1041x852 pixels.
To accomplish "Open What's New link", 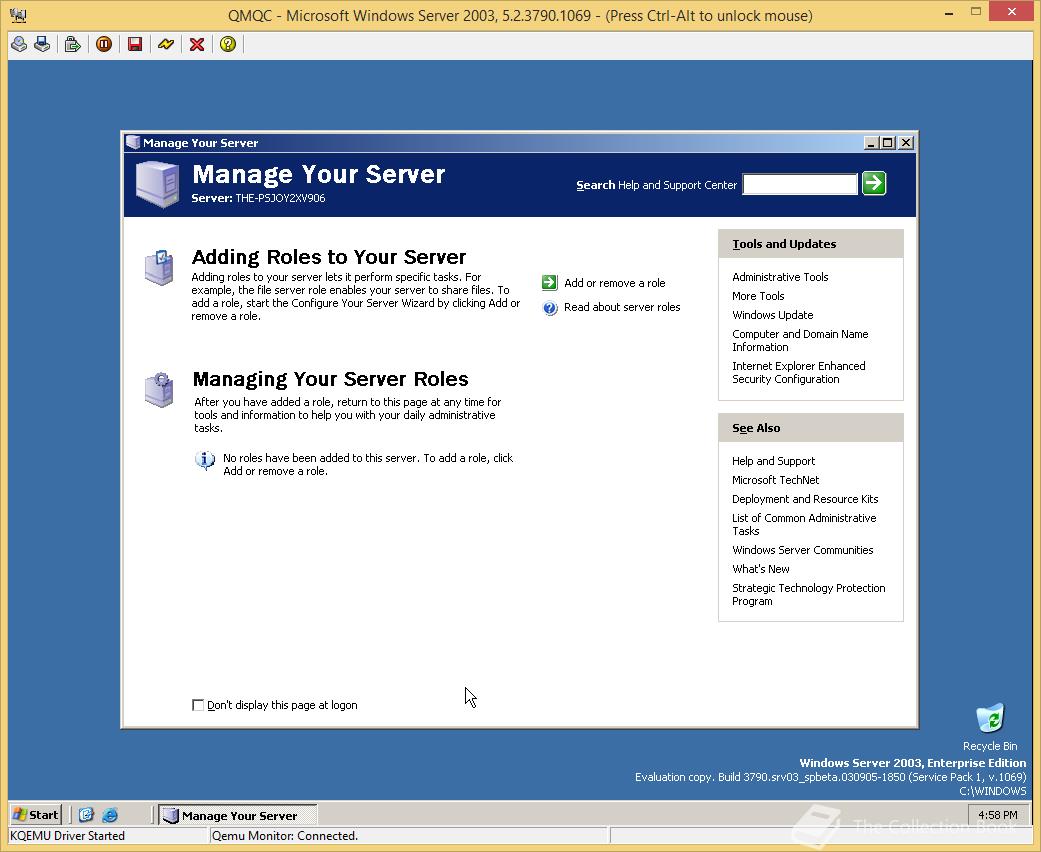I will 761,569.
